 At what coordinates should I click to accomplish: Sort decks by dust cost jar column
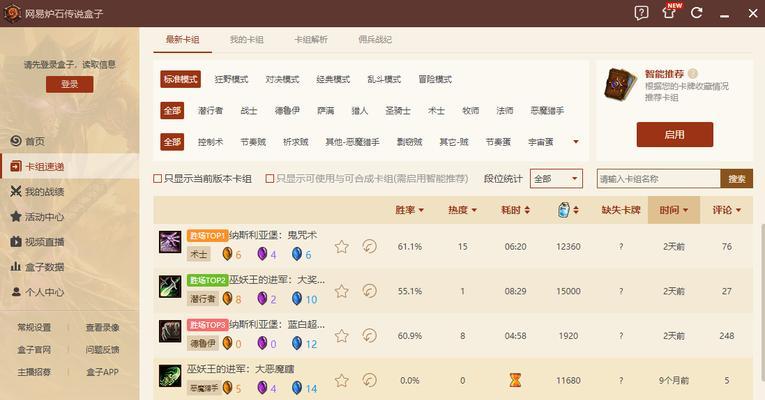pos(568,210)
